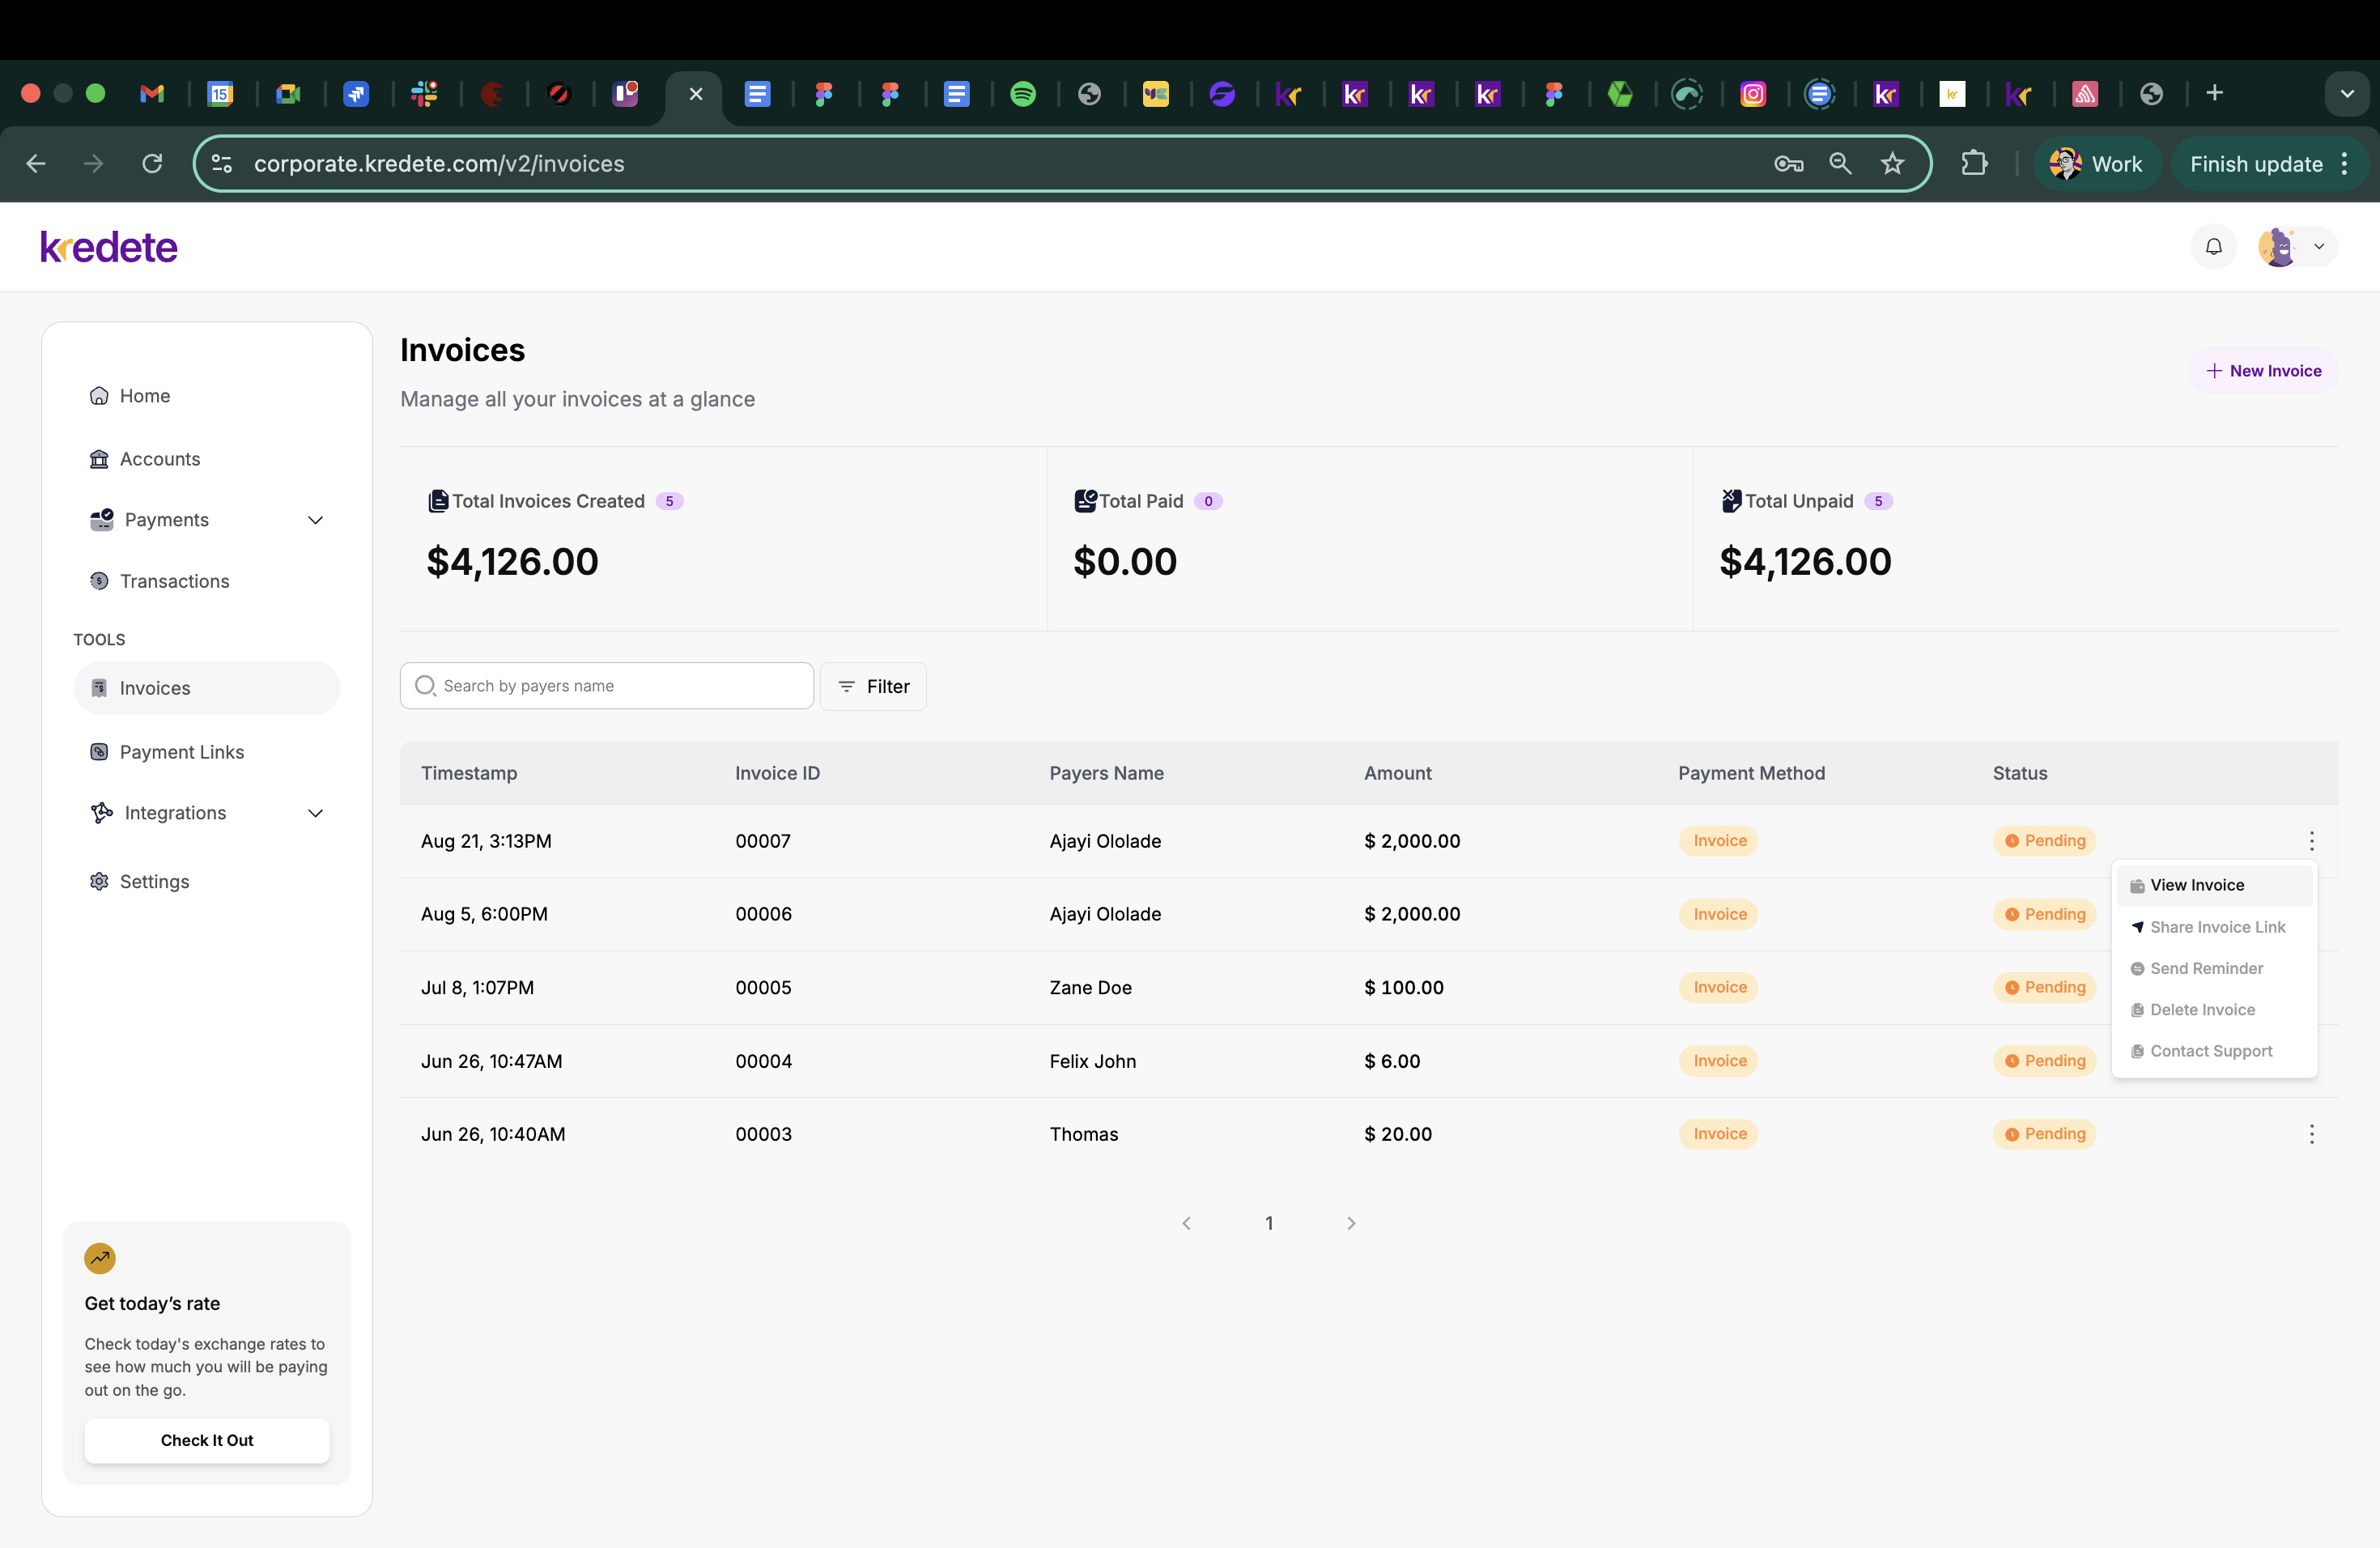
Task: Click the kebab menu for invoice 00007
Action: pos(2311,841)
